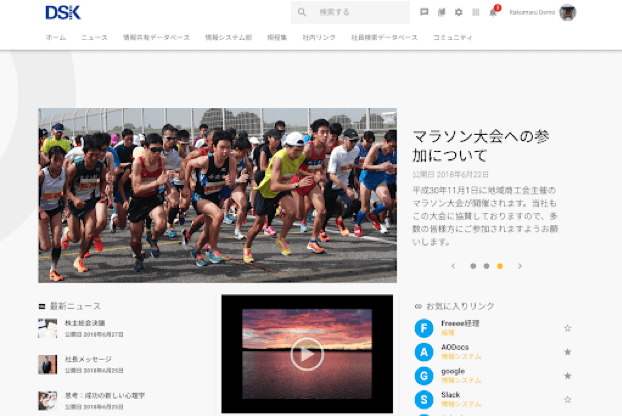
Task: Open the menu item left of 社内リンク
Action: coord(277,37)
